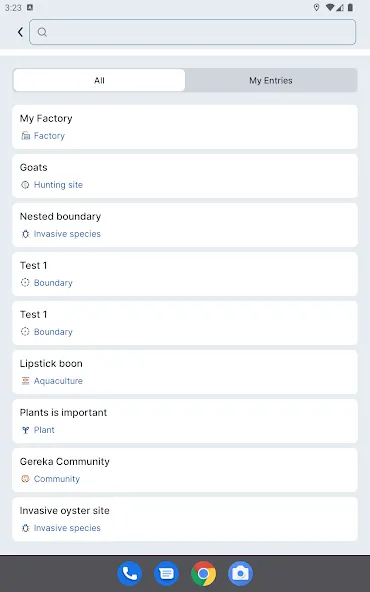
Task: Click the bug icon under Nested boundary
Action: (25, 234)
